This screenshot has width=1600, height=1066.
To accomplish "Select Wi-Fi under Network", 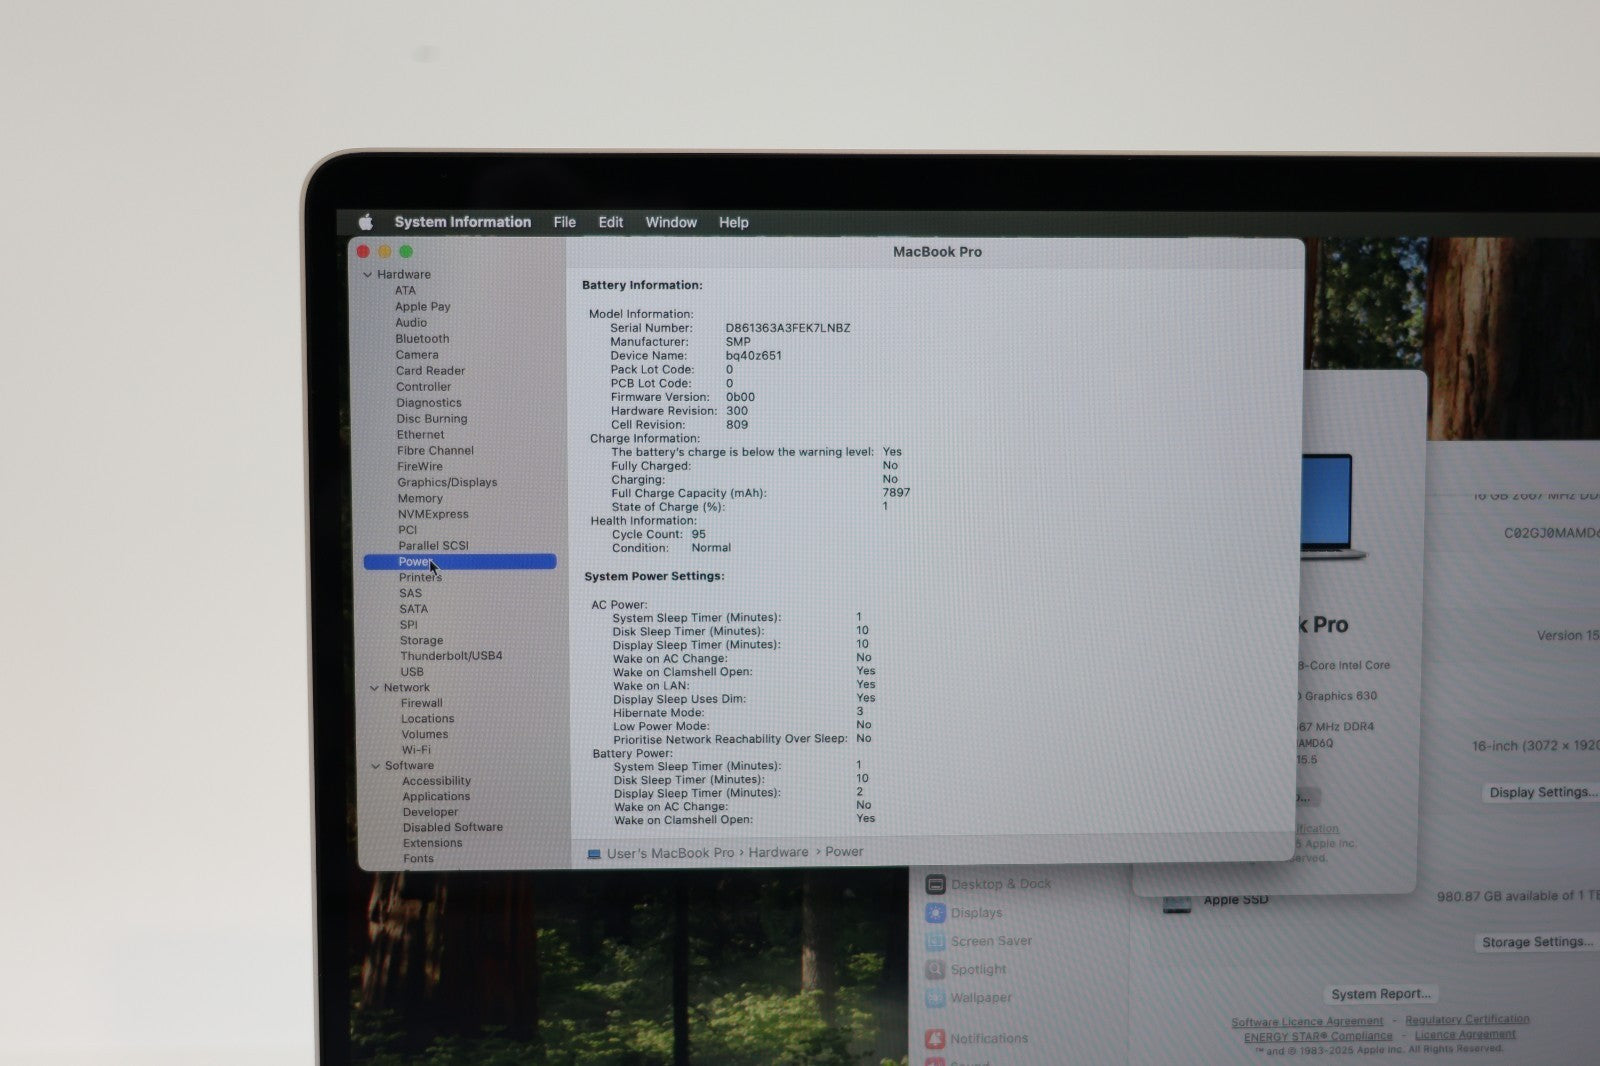I will point(416,750).
